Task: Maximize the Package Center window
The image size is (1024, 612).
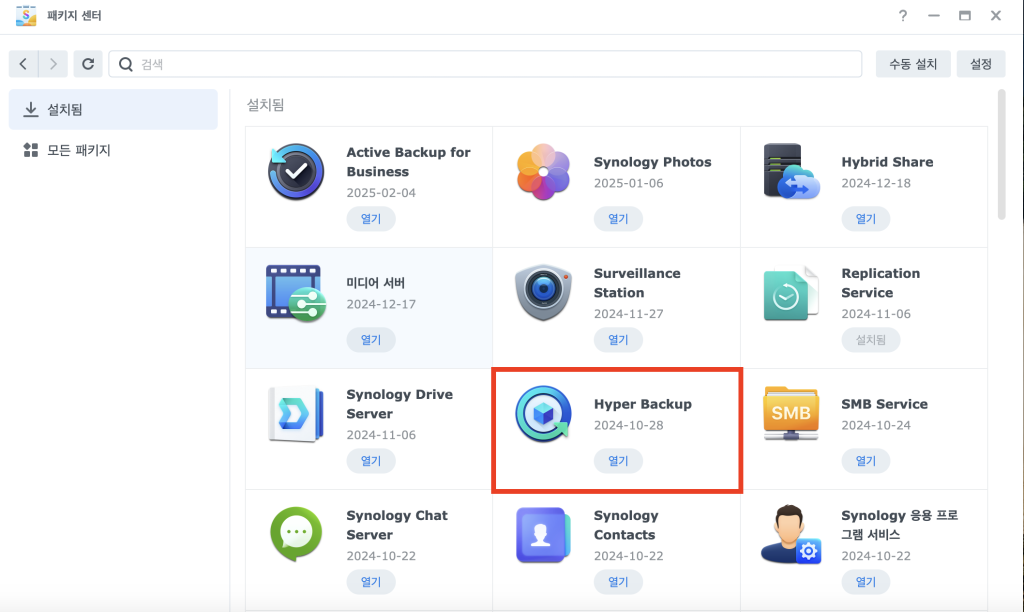Action: pyautogui.click(x=965, y=16)
